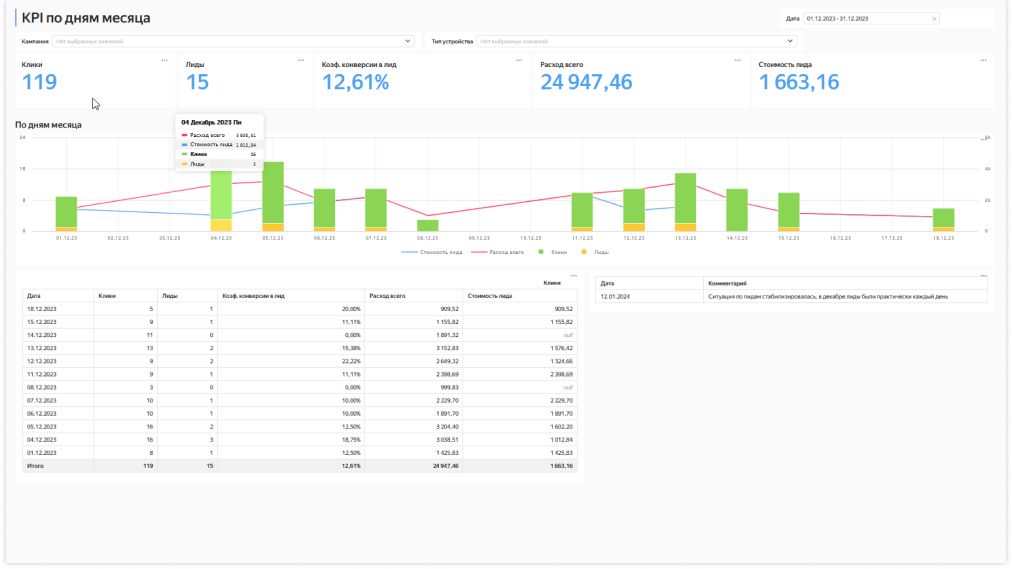This screenshot has width=1012, height=569.
Task: Click the green bar for 05.12.23
Action: click(273, 193)
